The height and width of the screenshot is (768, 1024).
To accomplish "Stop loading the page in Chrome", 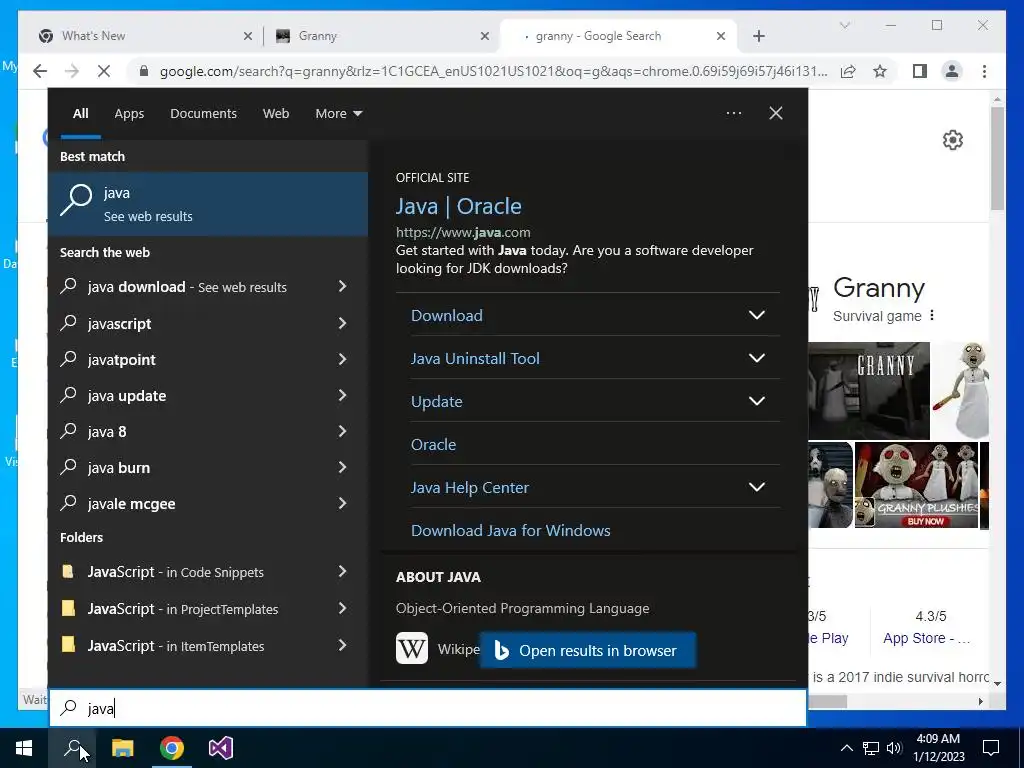I will click(104, 71).
